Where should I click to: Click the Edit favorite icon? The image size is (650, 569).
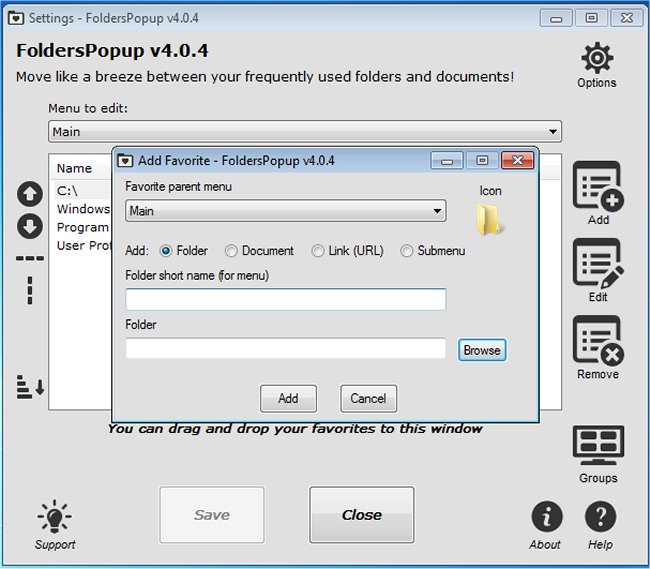click(x=598, y=263)
